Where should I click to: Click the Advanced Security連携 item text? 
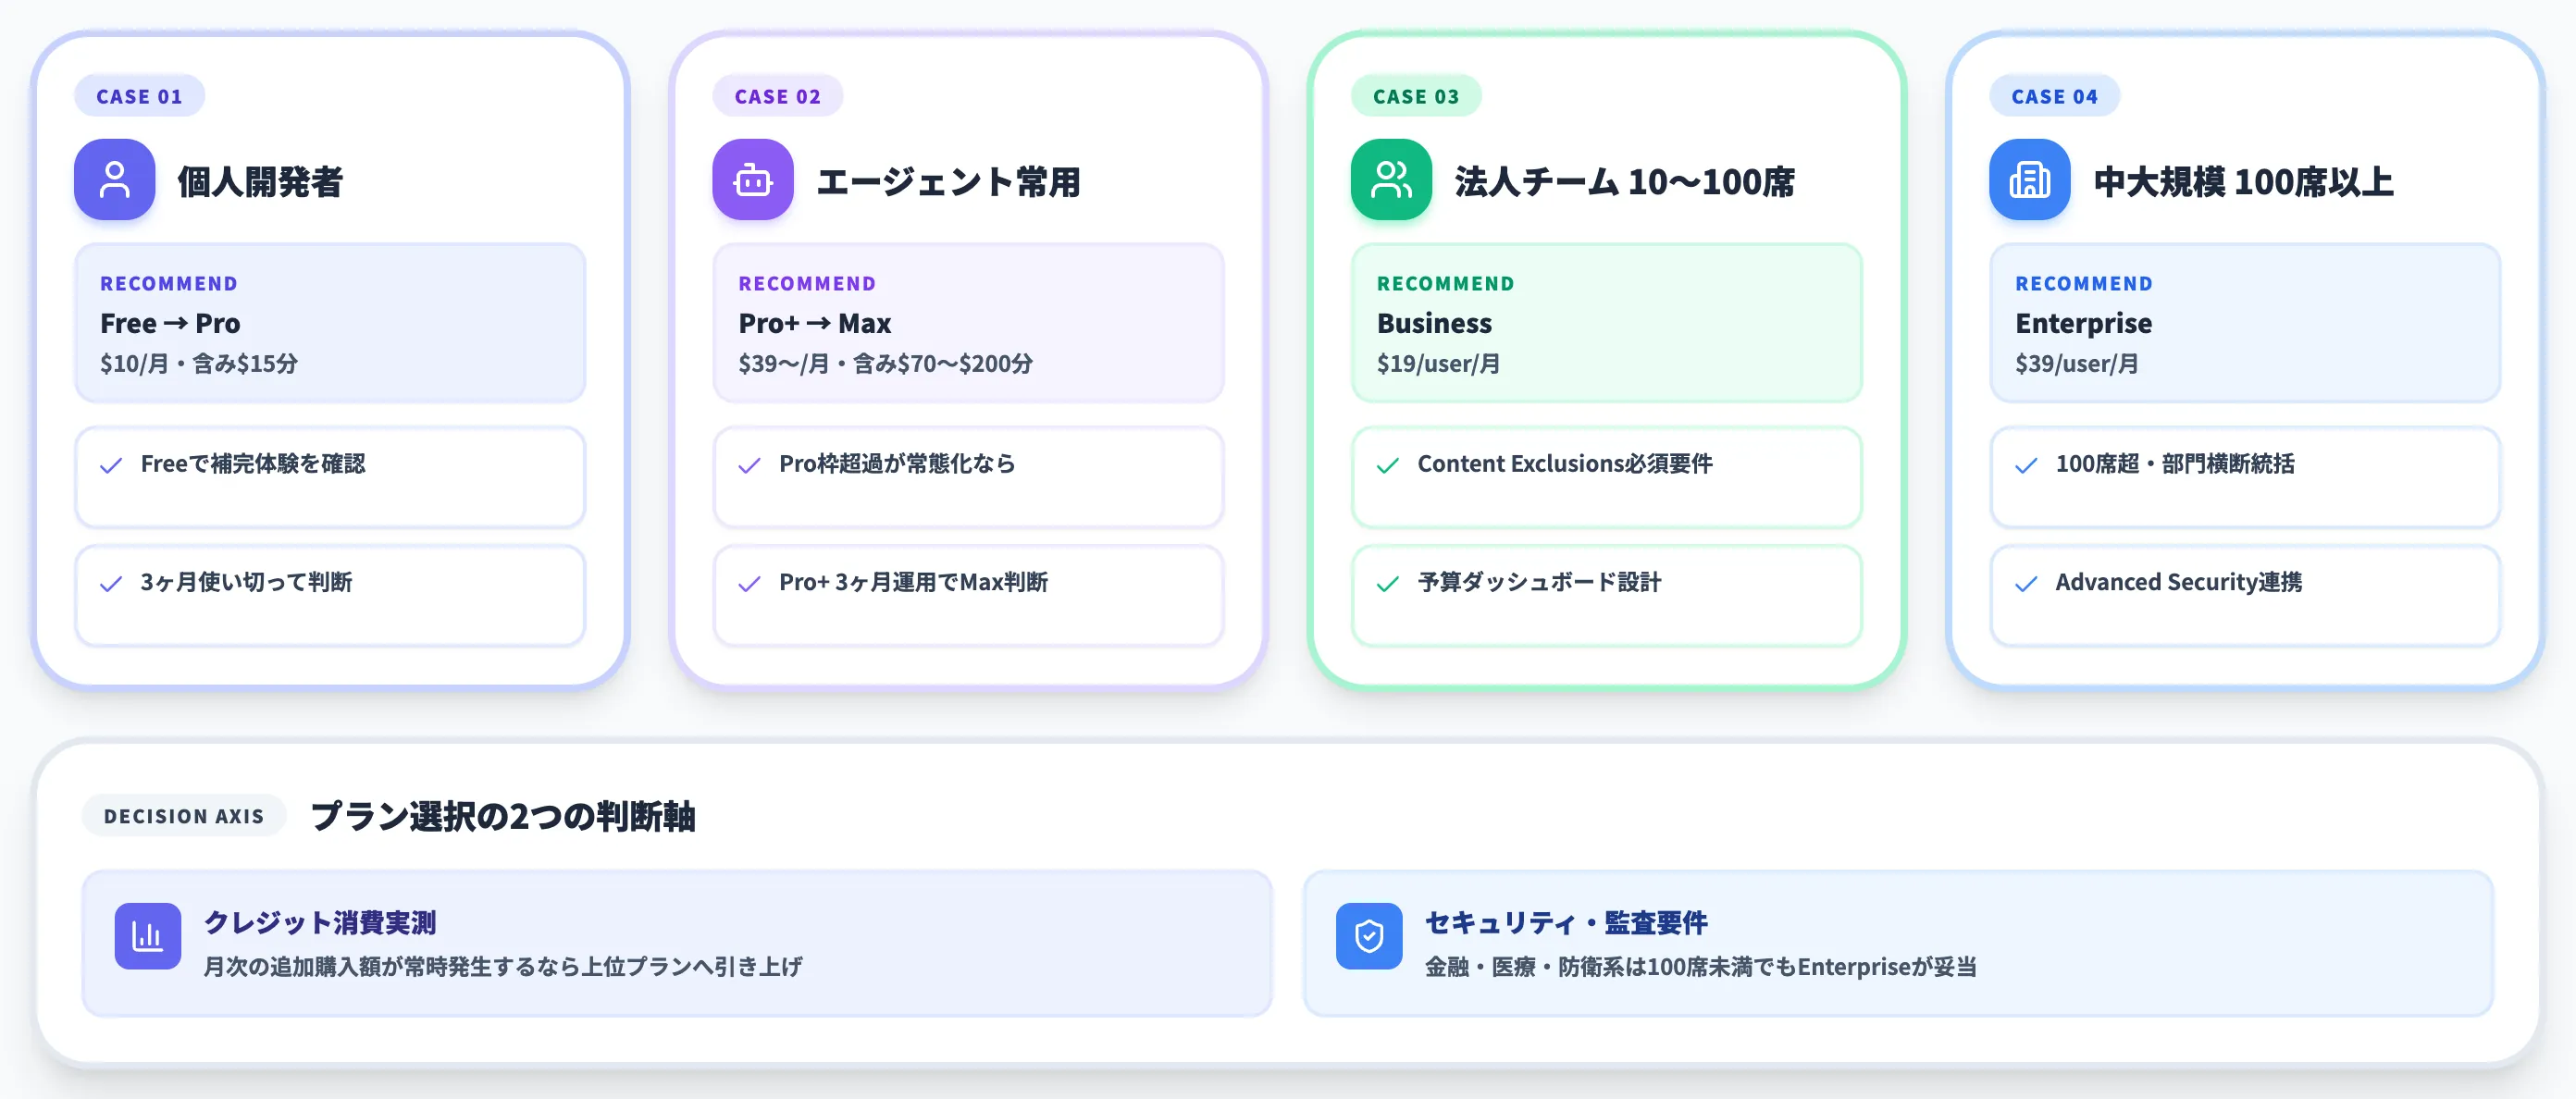[x=2178, y=582]
